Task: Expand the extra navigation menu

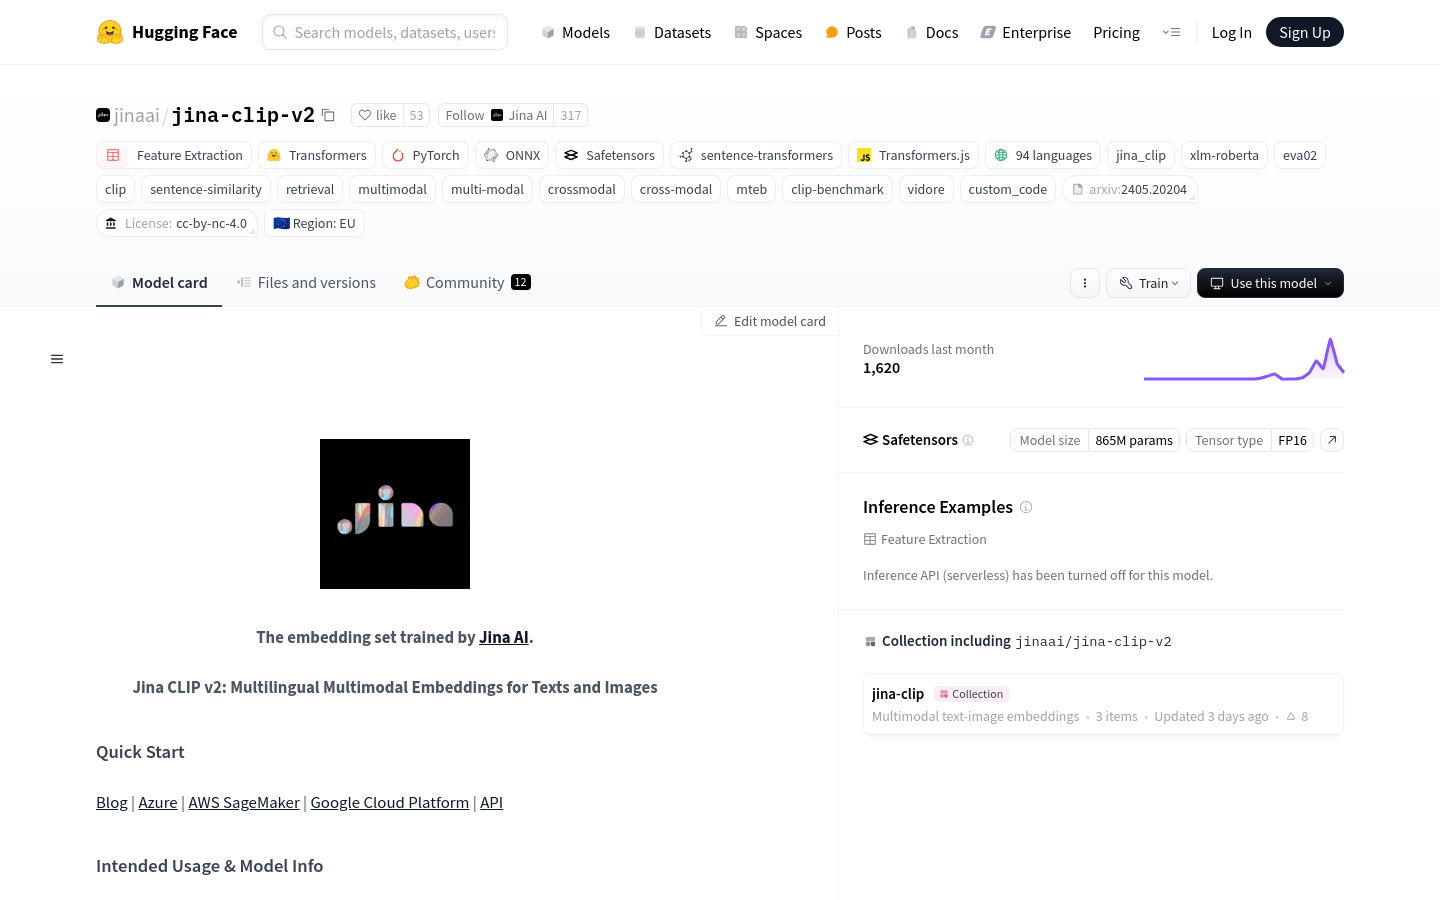Action: [1171, 32]
